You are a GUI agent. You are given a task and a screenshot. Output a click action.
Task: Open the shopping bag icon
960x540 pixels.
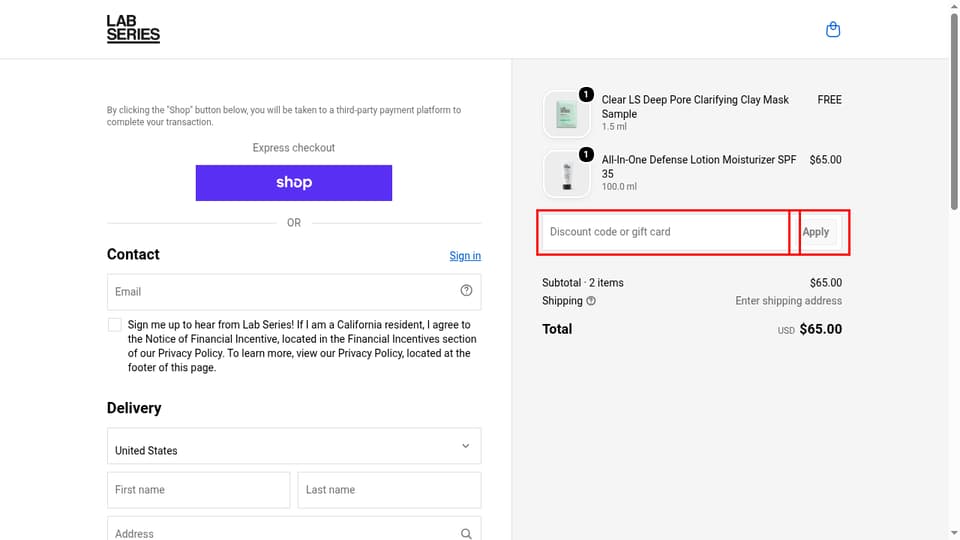[x=833, y=29]
